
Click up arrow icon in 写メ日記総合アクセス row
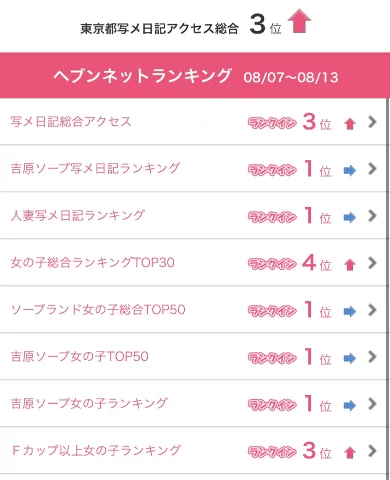[350, 124]
